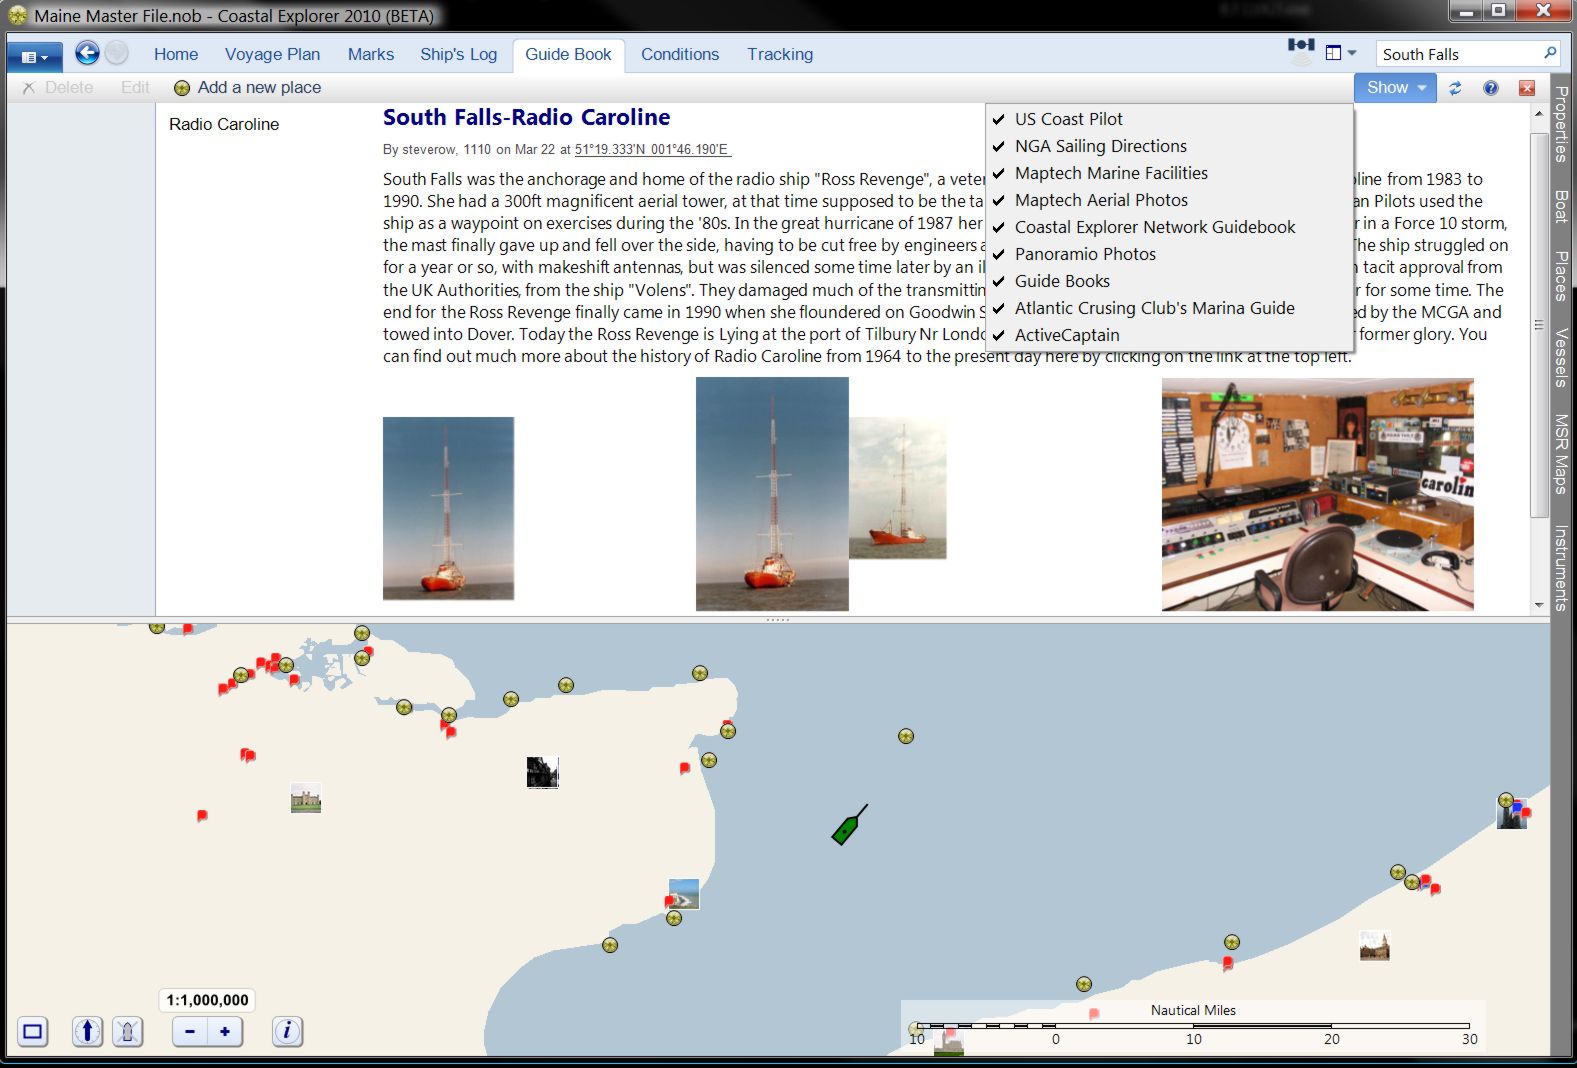
Task: Zoom out the chart with minus button
Action: [x=190, y=1031]
